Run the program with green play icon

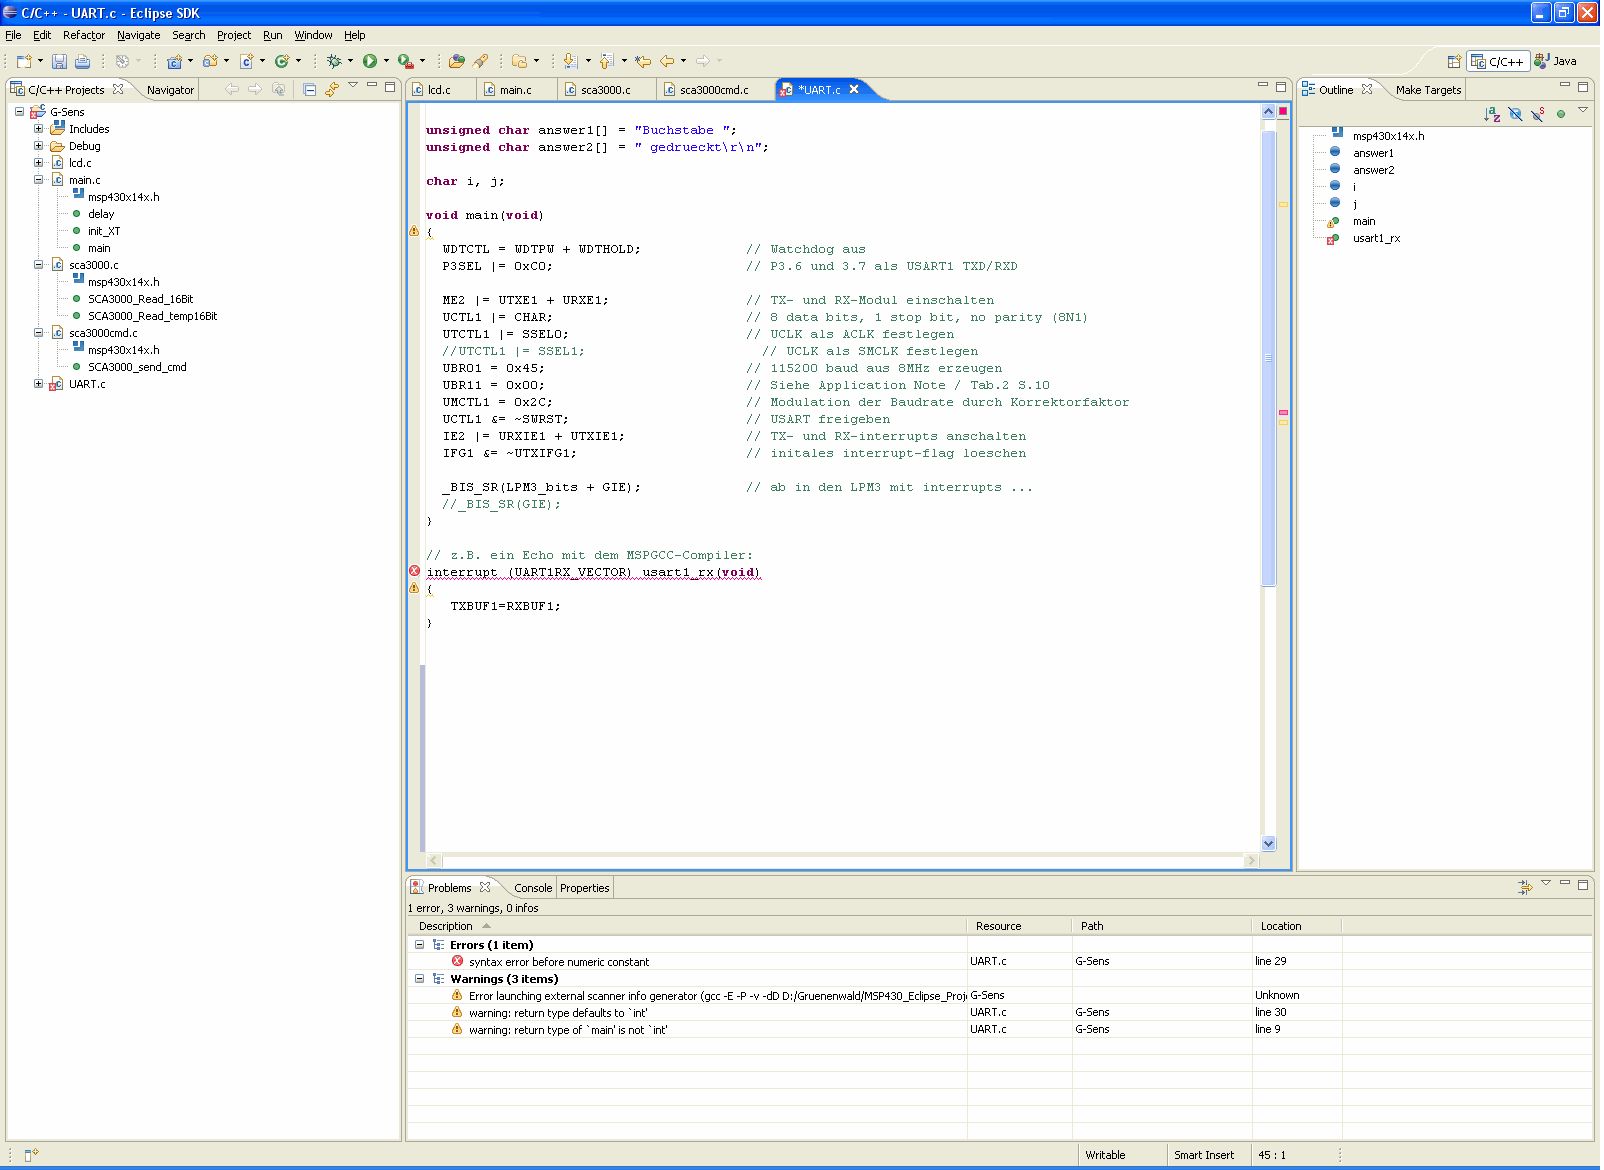click(370, 61)
